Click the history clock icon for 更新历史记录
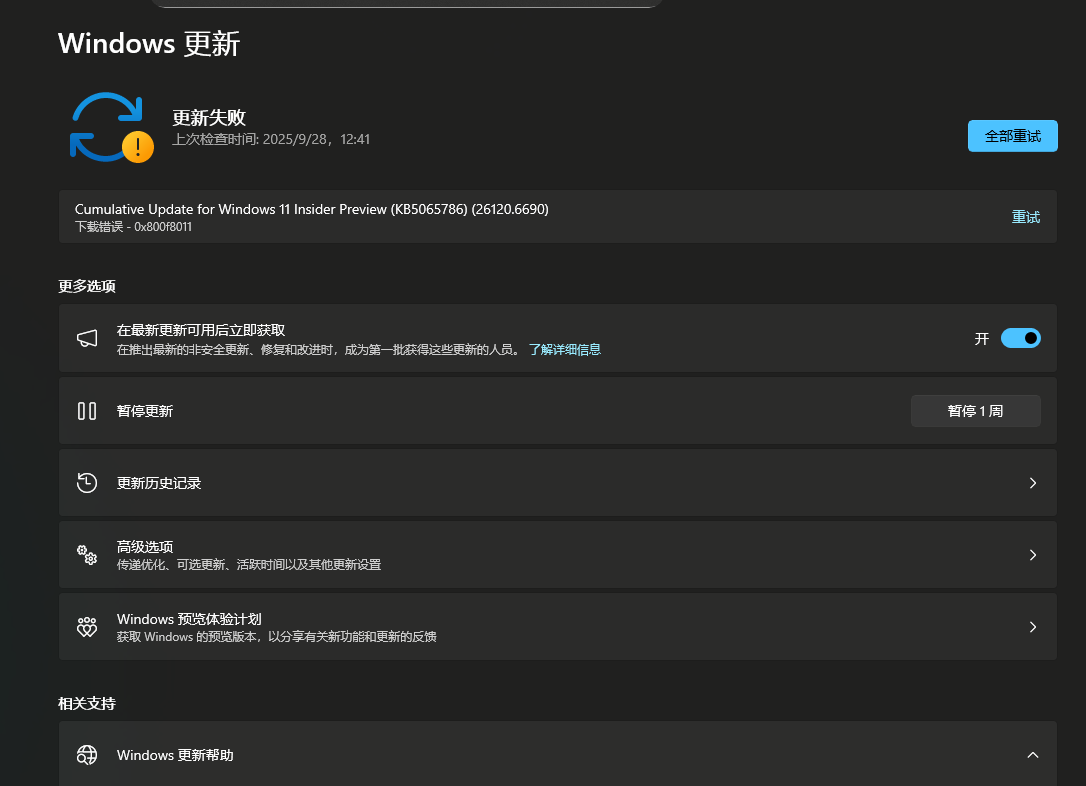Viewport: 1086px width, 786px height. [87, 483]
